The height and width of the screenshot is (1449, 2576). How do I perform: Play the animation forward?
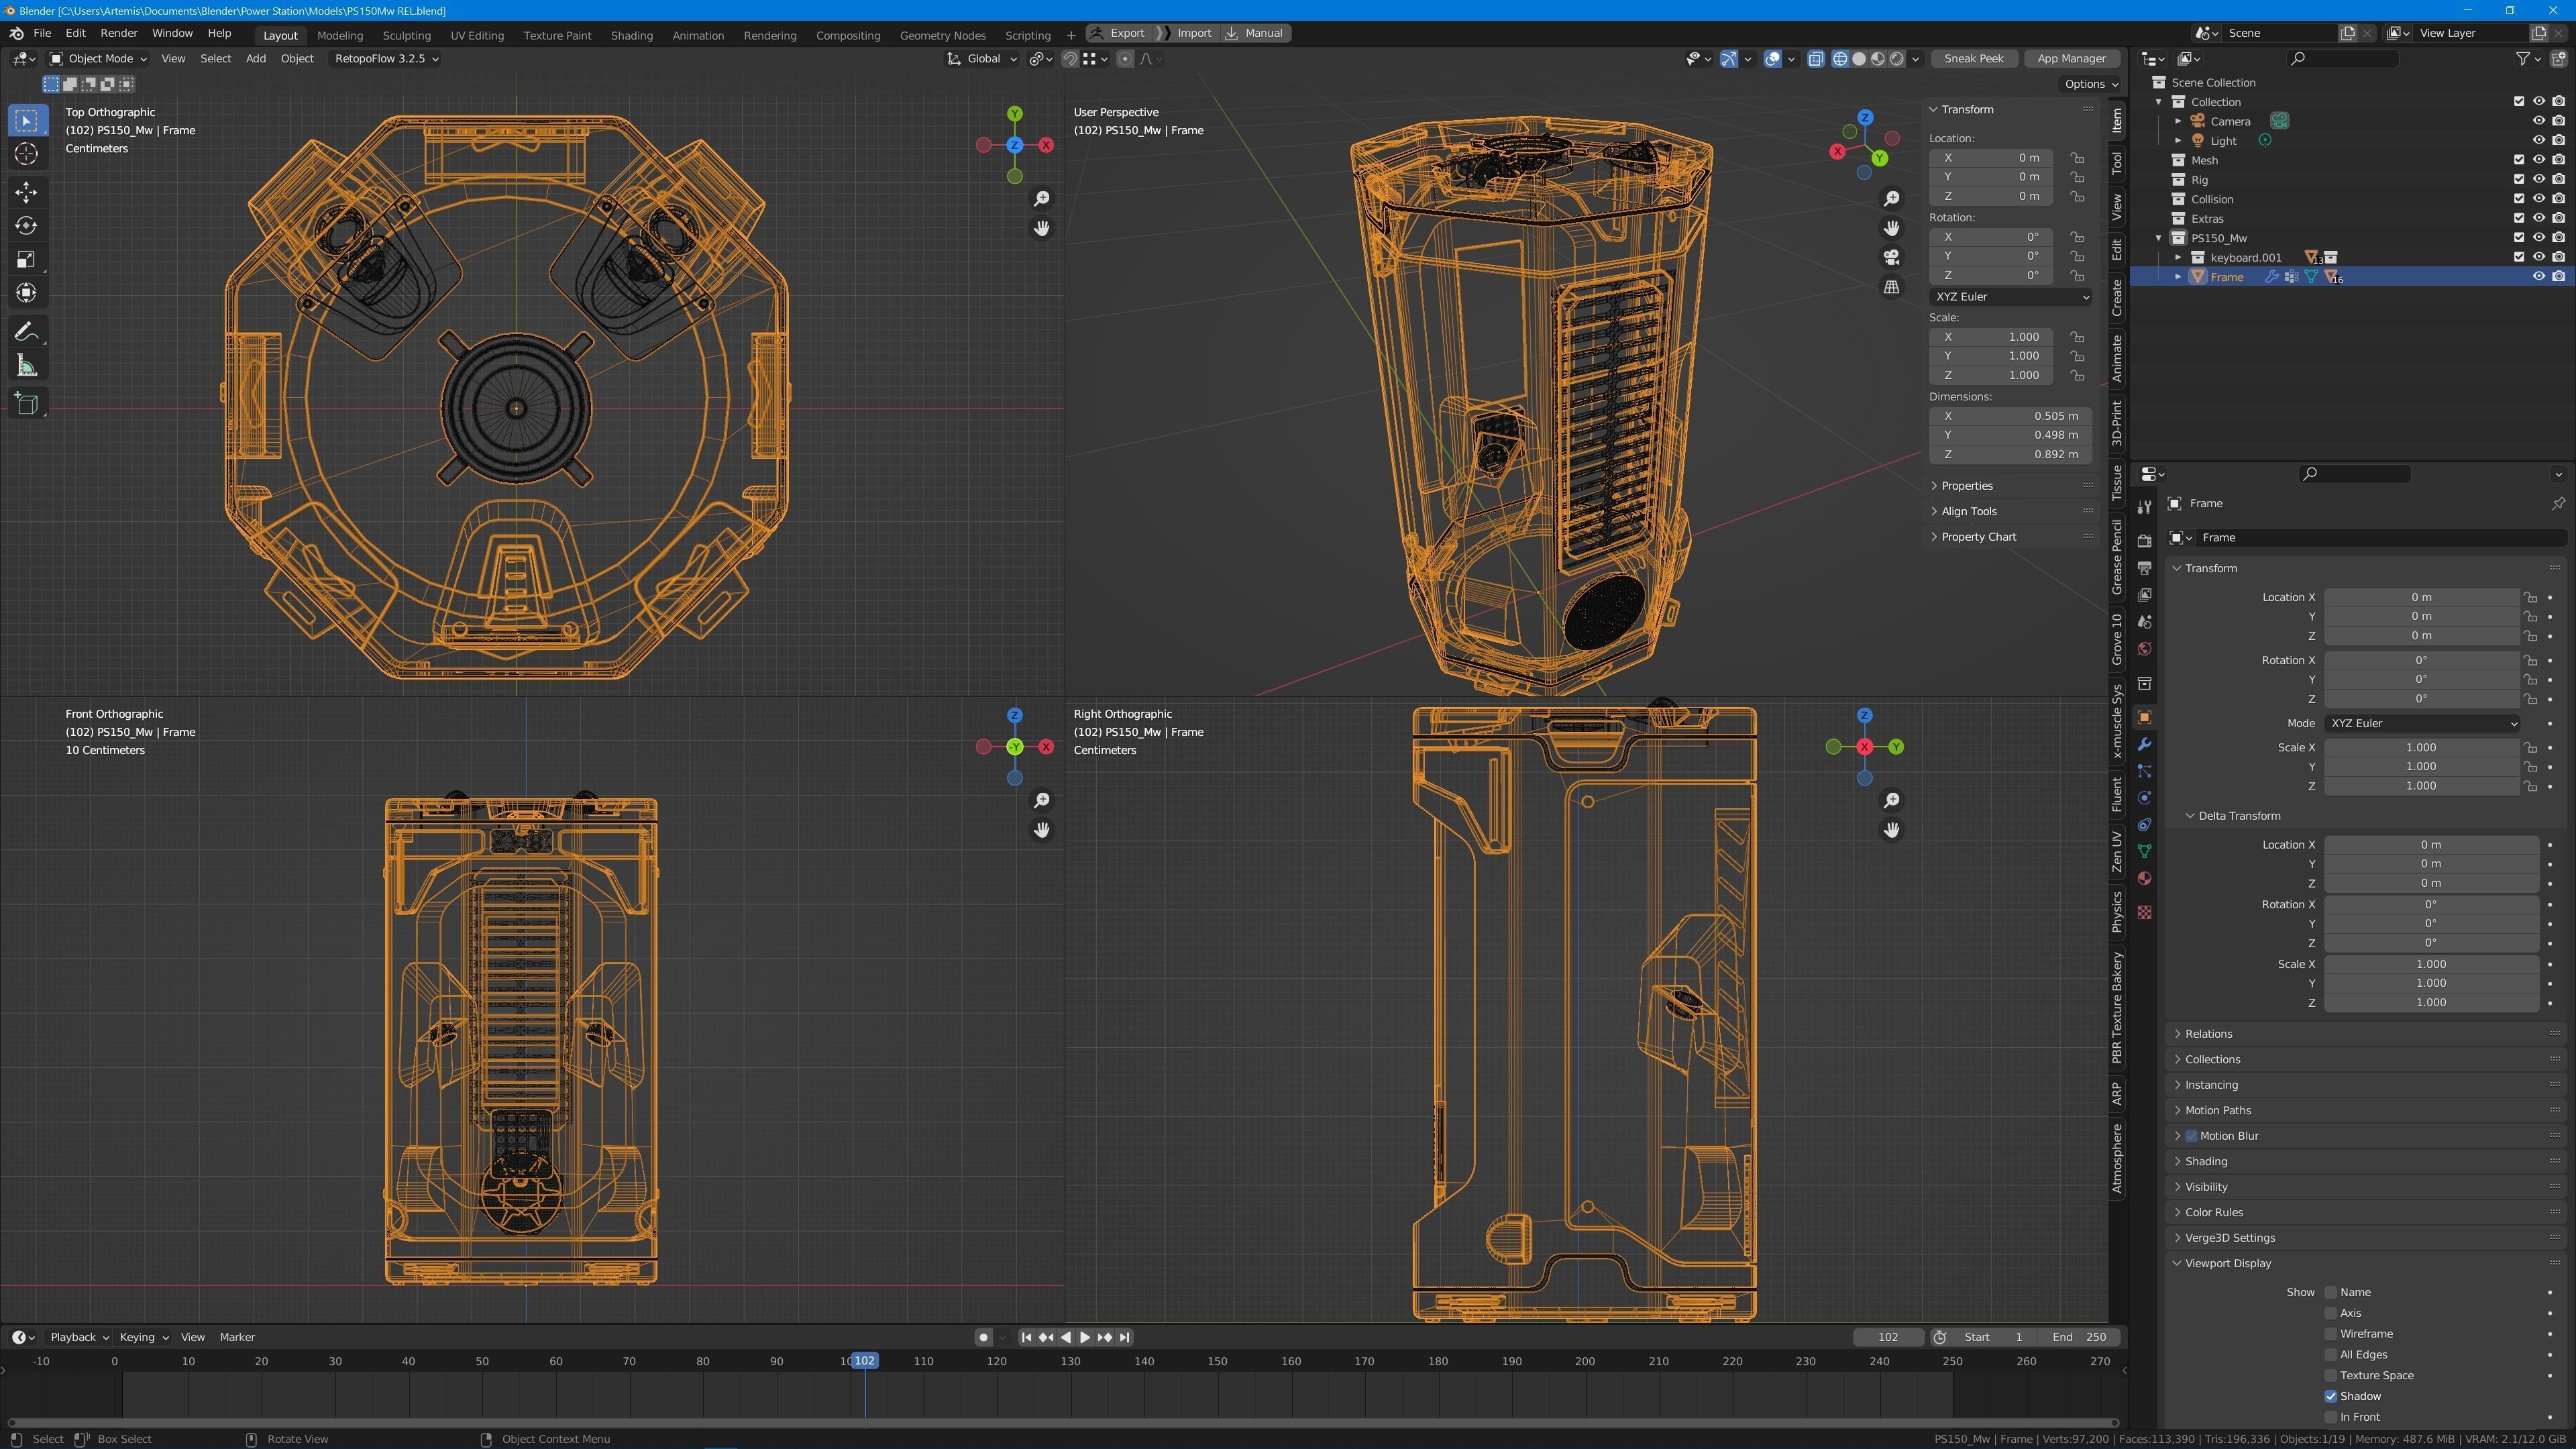pyautogui.click(x=1085, y=1338)
